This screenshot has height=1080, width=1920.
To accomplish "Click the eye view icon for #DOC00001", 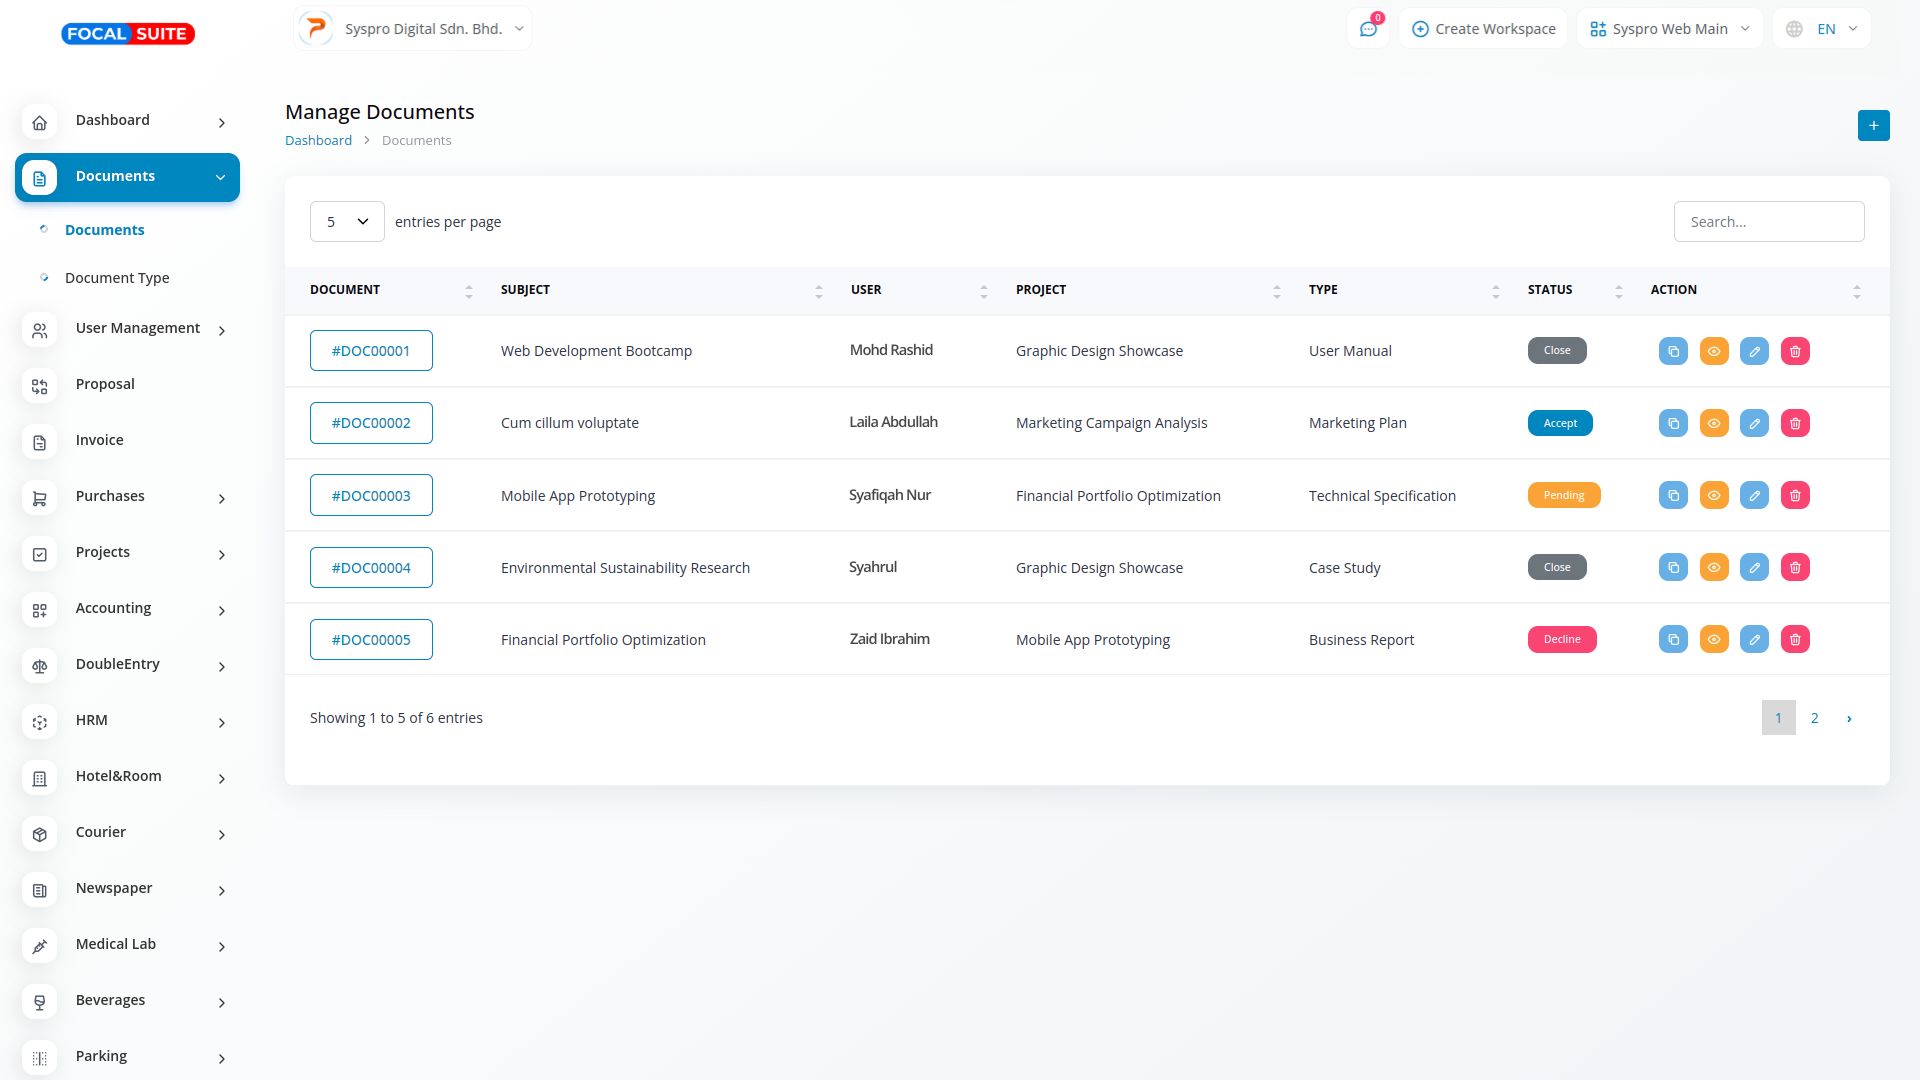I will (x=1714, y=351).
